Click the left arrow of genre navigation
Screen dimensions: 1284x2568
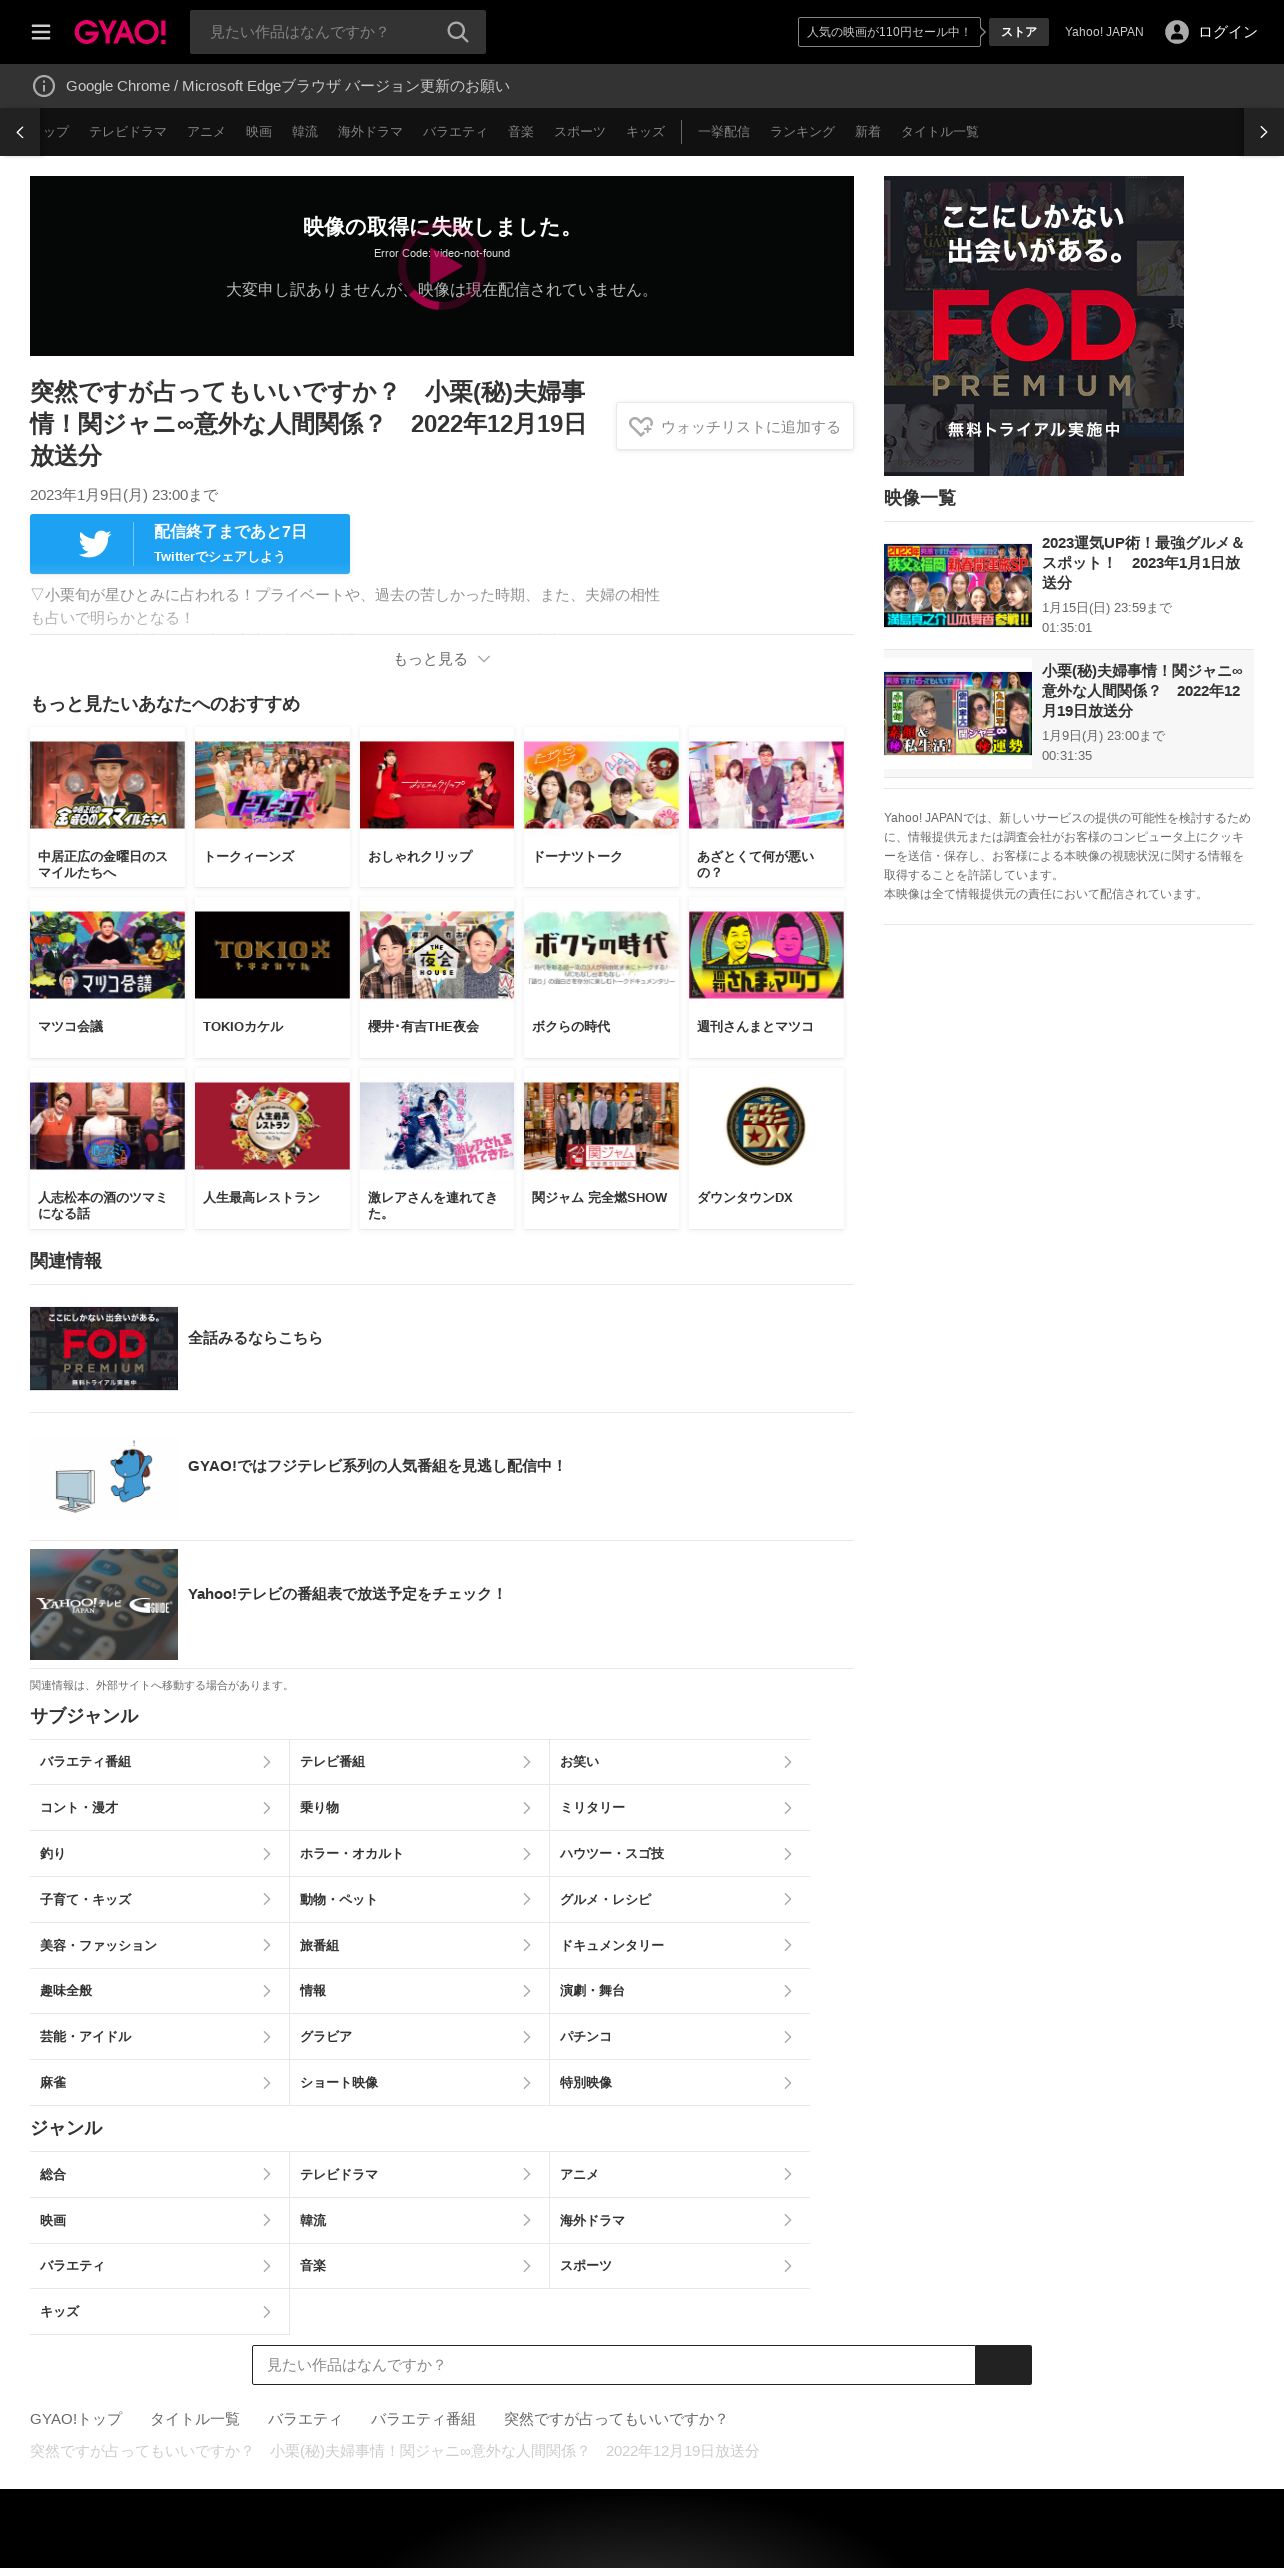coord(20,132)
